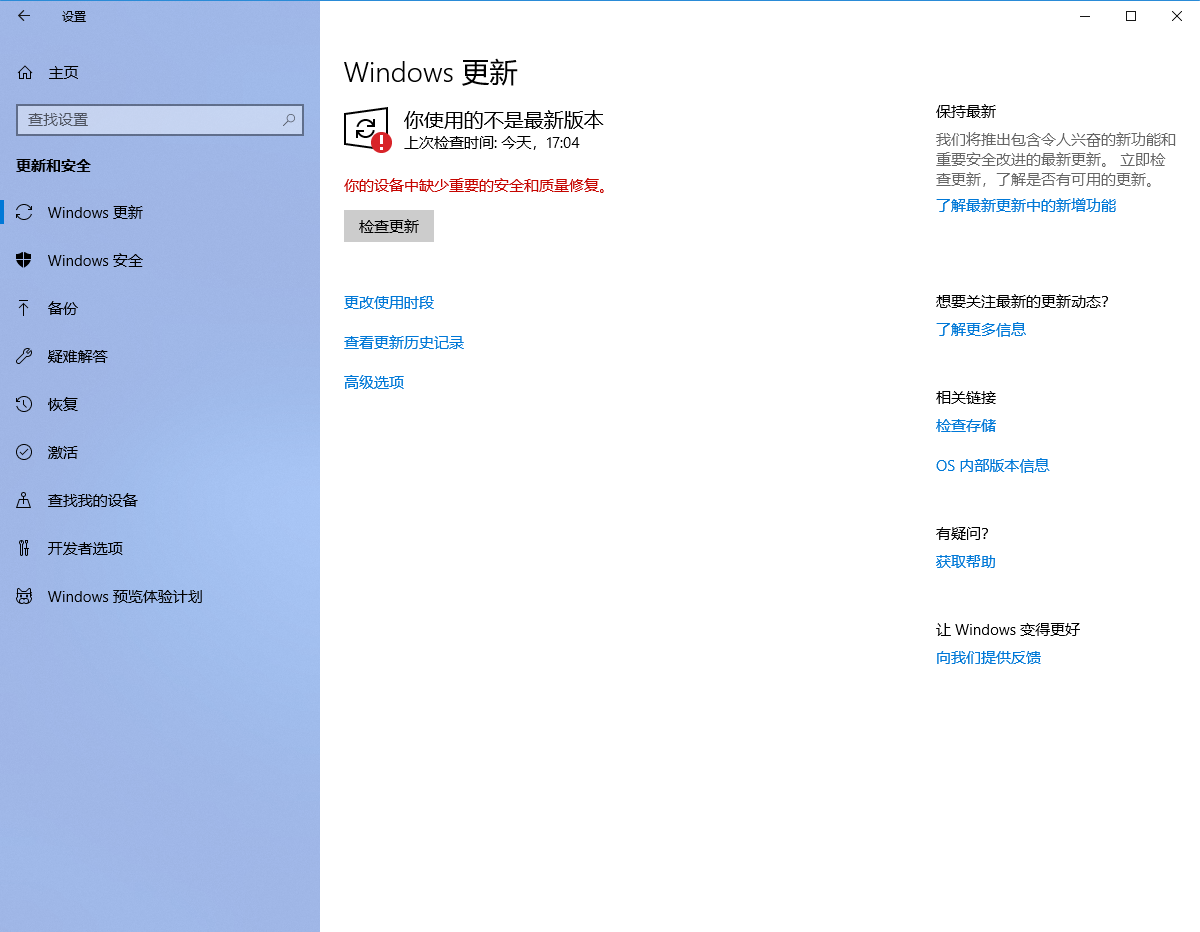Open the OS 内部版本信息 link
The image size is (1200, 932).
[x=993, y=465]
